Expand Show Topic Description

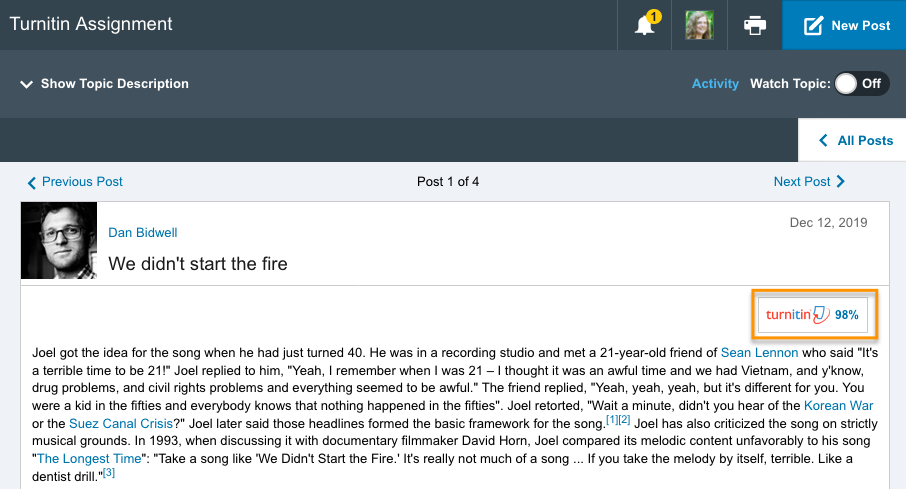(104, 84)
